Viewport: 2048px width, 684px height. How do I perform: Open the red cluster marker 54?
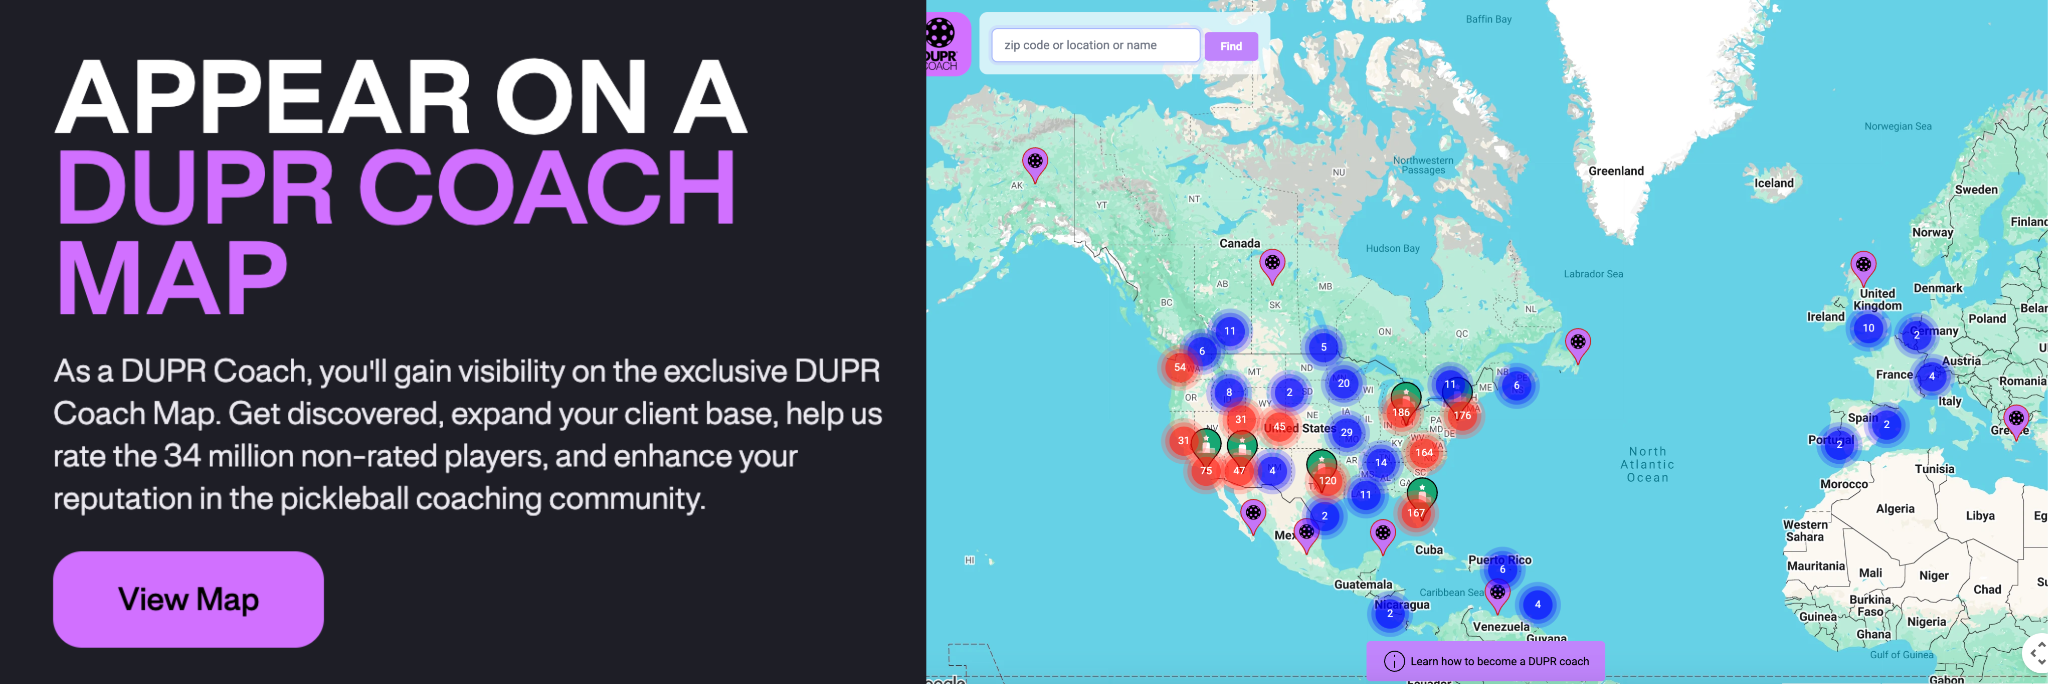1180,367
